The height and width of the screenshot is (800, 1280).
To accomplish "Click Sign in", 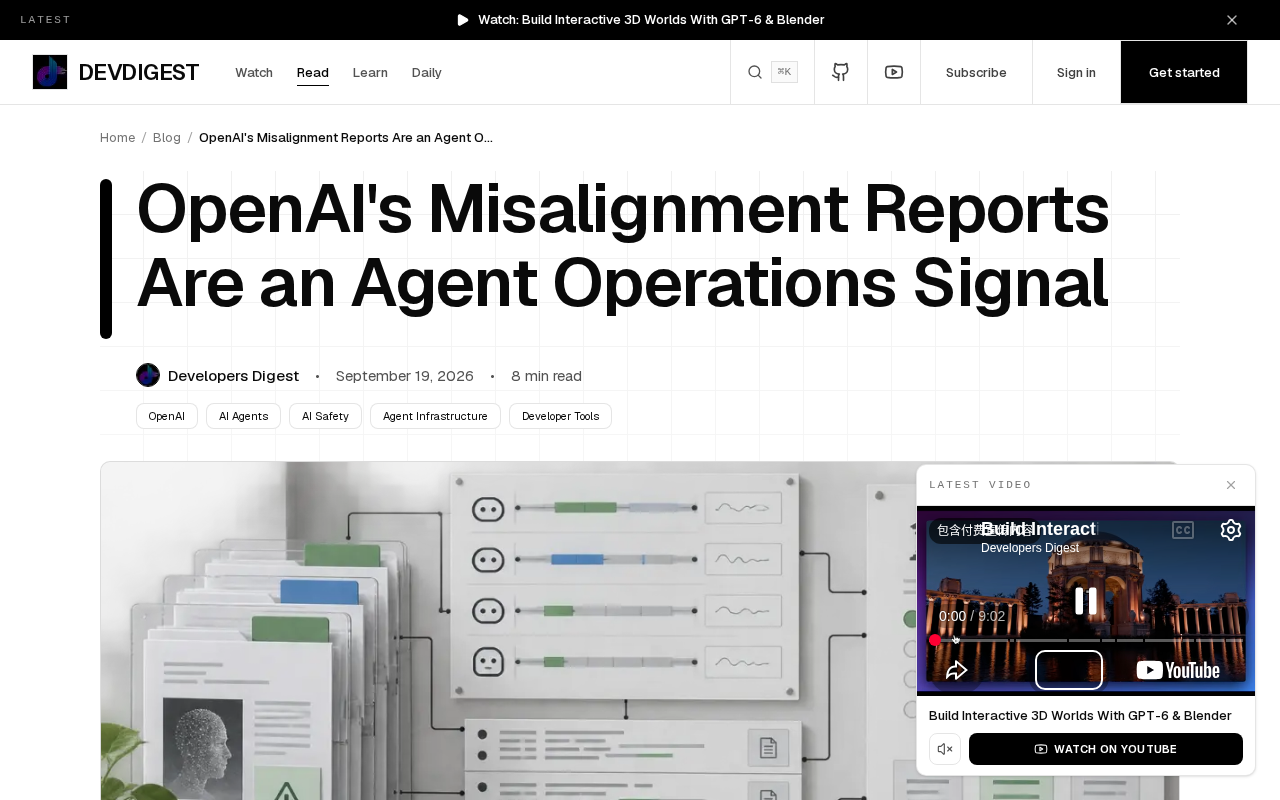I will tap(1076, 72).
